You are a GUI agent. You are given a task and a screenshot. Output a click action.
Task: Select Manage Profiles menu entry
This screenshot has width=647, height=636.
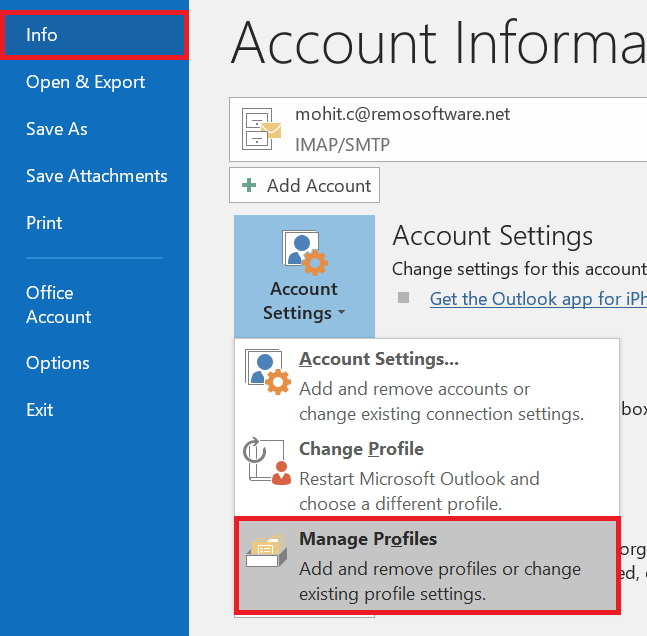pyautogui.click(x=427, y=565)
